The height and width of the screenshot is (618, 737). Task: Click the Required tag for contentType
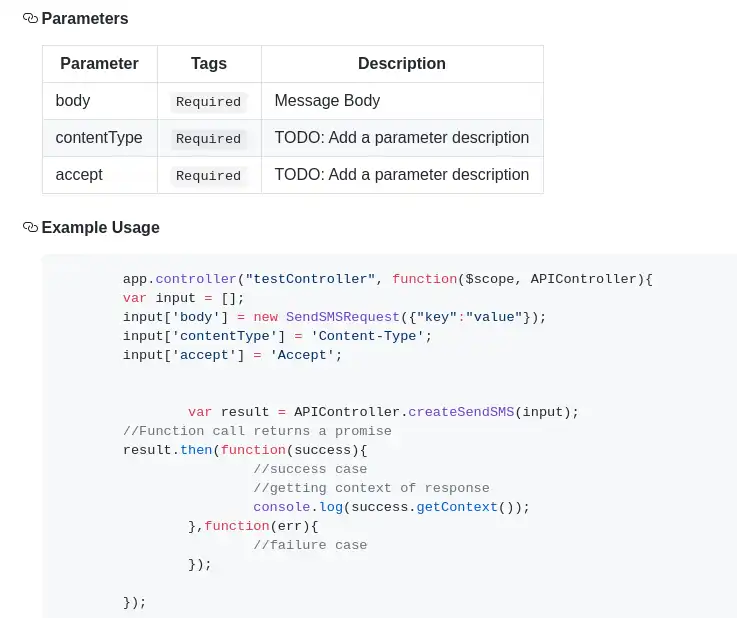point(208,138)
